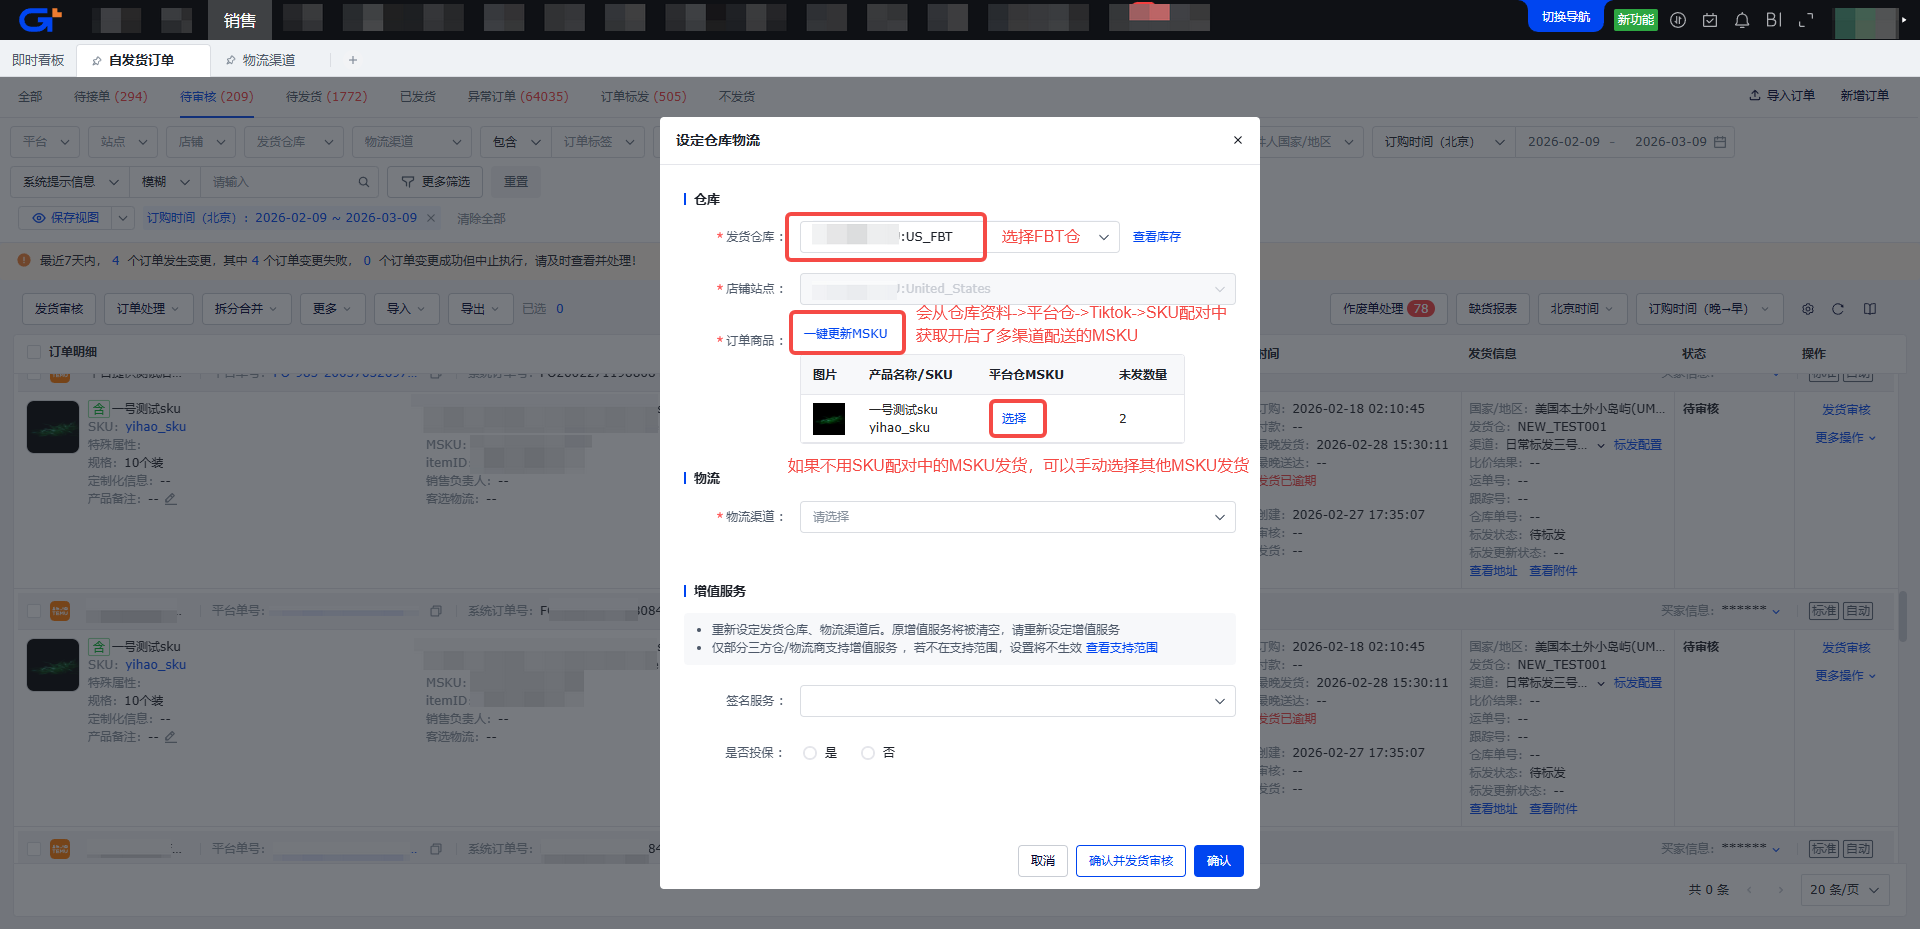Open 查看库存 link
The image size is (1920, 929).
tap(1157, 237)
